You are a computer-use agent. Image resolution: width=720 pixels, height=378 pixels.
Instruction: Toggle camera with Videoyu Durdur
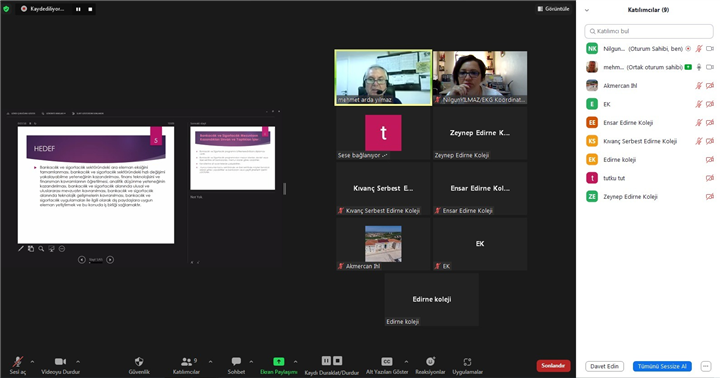point(60,362)
